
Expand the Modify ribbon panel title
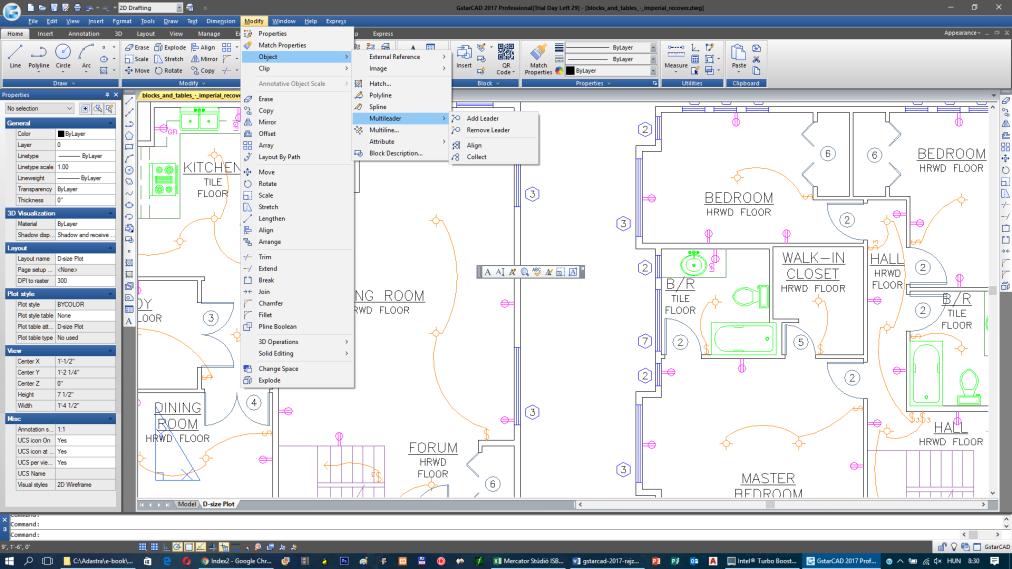(x=188, y=83)
